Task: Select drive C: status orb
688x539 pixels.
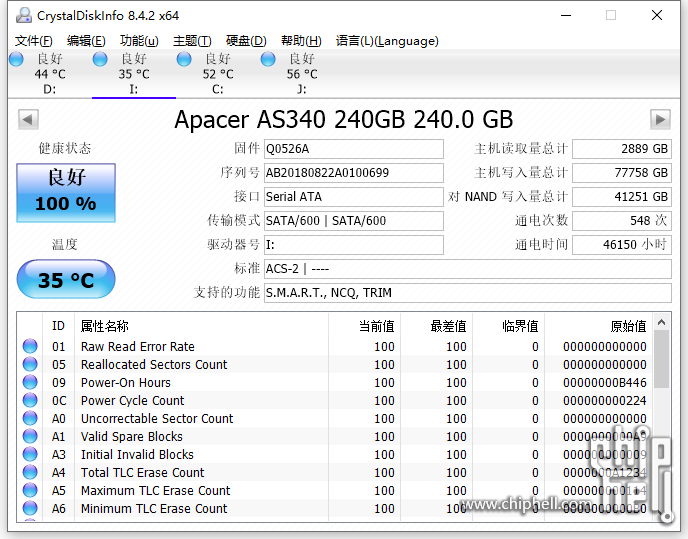Action: (184, 59)
